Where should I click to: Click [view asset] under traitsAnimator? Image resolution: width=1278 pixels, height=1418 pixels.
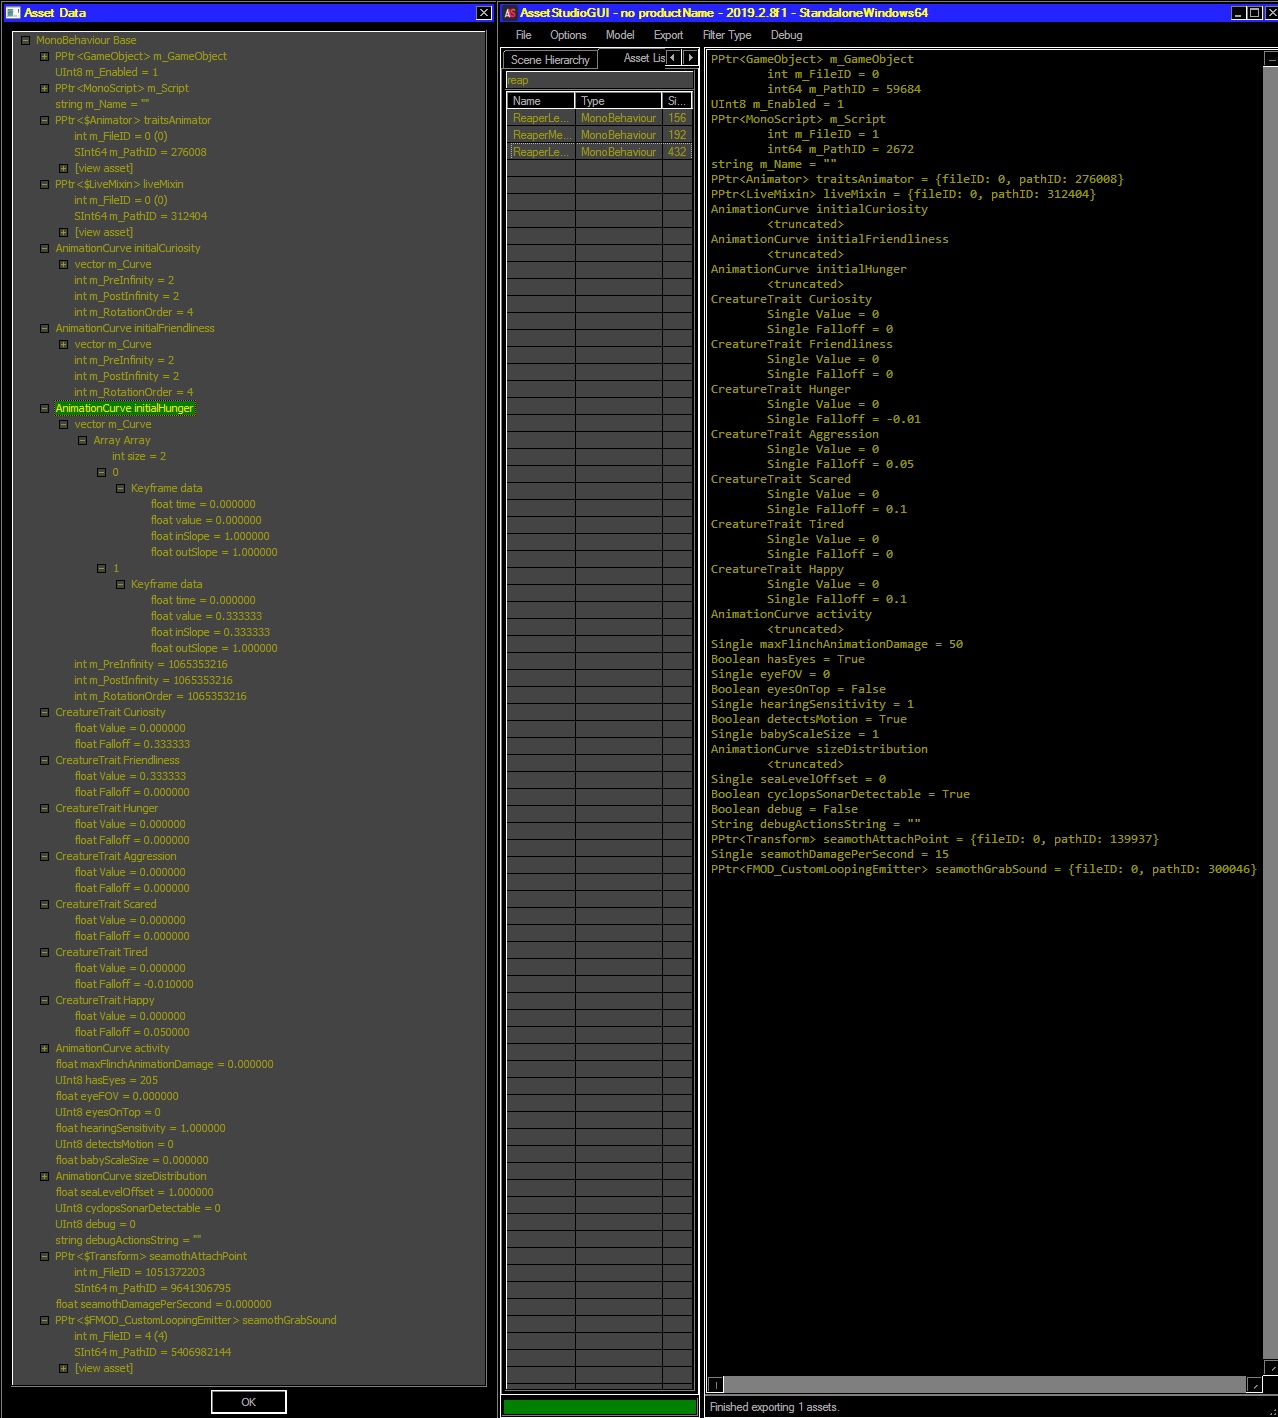[103, 168]
